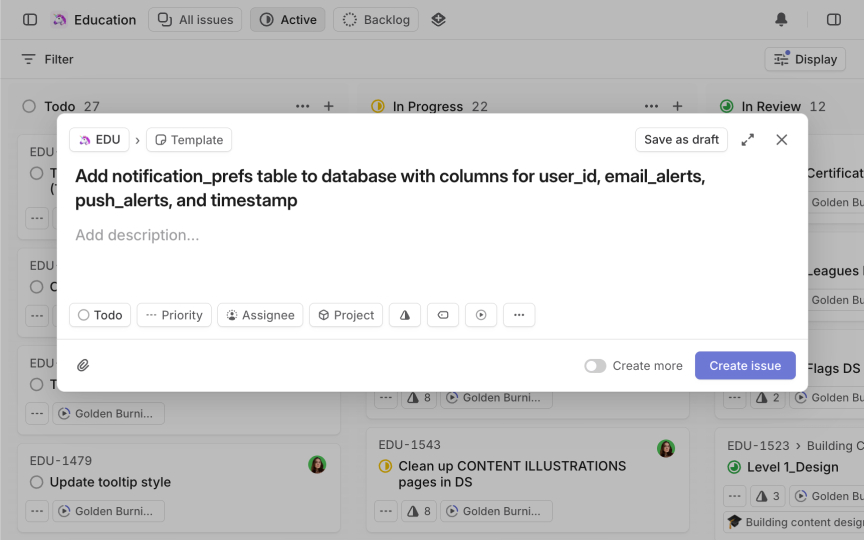864x540 pixels.
Task: Click the Save as draft button
Action: (x=681, y=140)
